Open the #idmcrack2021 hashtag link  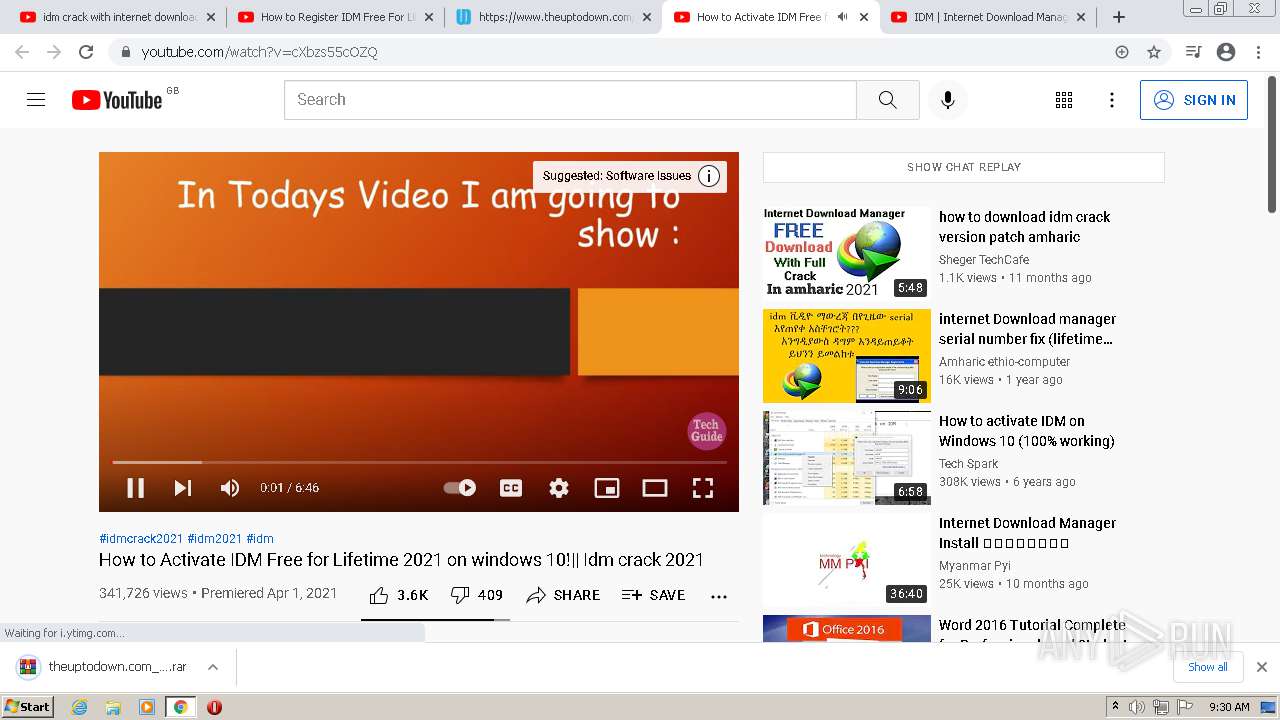pos(141,539)
